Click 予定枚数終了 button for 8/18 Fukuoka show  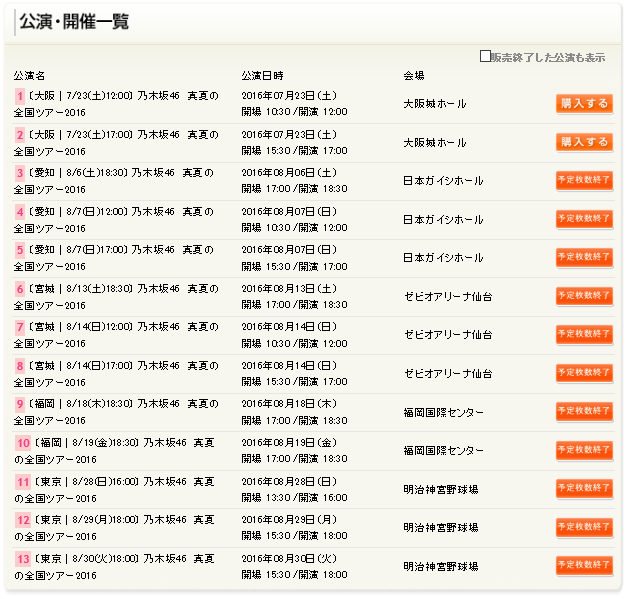(584, 411)
